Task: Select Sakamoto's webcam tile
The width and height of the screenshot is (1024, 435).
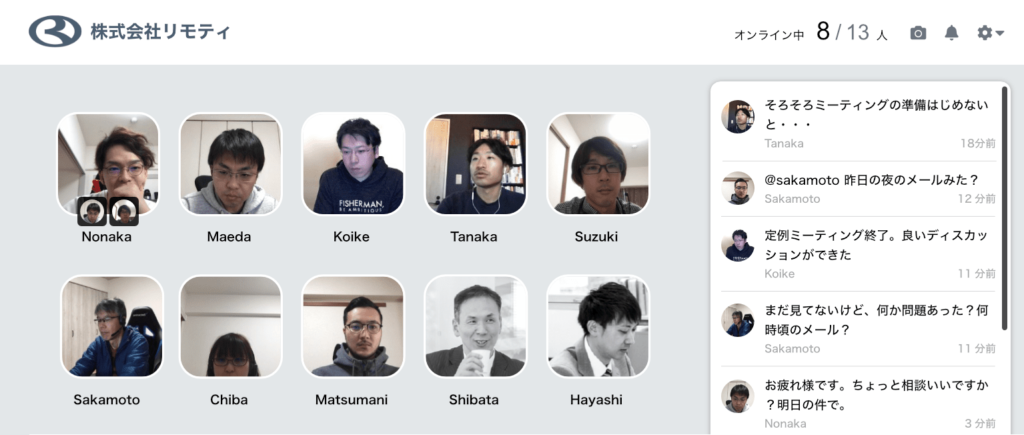Action: point(112,326)
